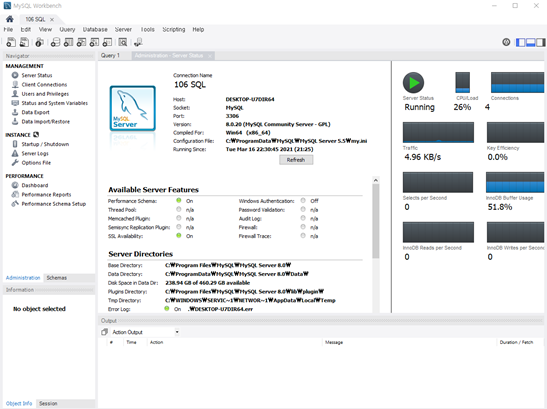
Task: Switch to Session tab
Action: point(48,403)
